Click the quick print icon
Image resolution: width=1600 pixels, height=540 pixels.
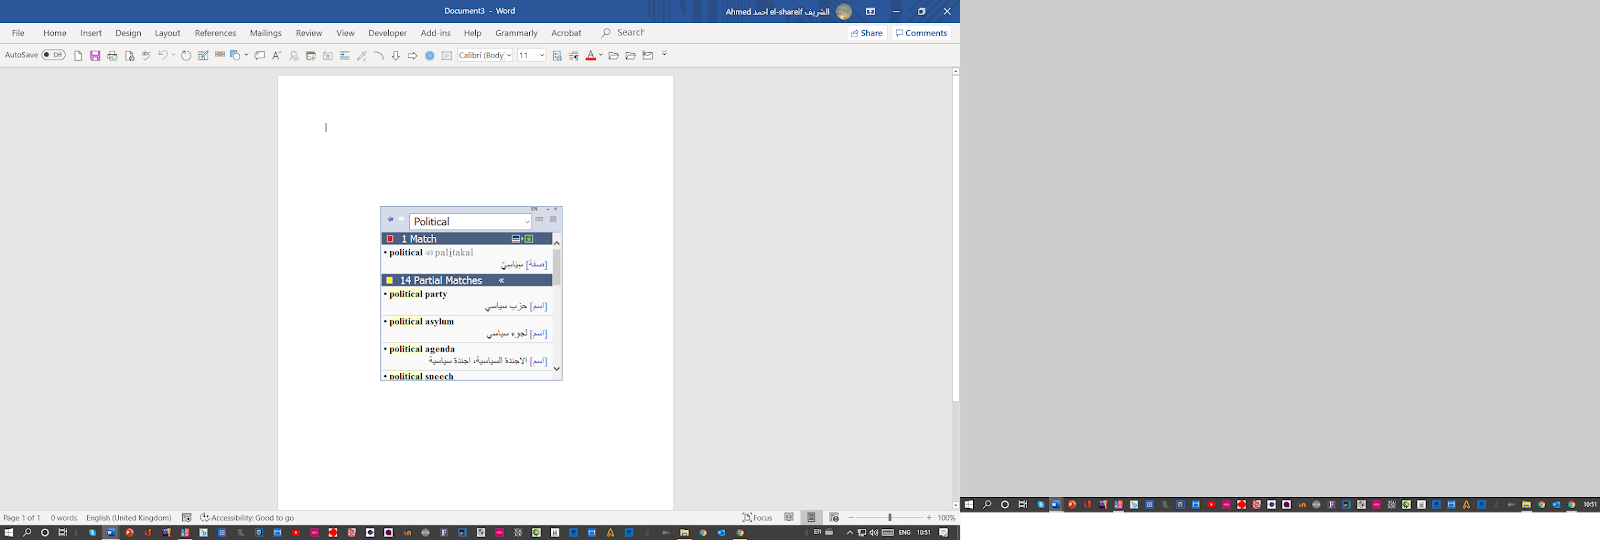tap(112, 56)
